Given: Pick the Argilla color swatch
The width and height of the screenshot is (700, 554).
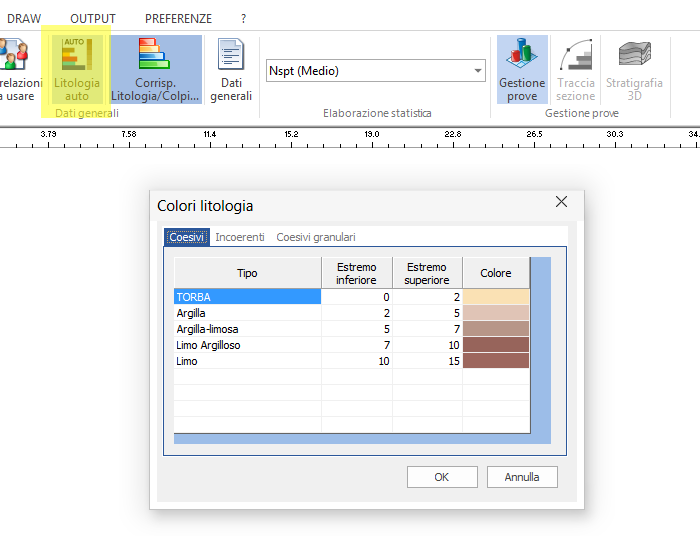Looking at the screenshot, I should pos(496,313).
